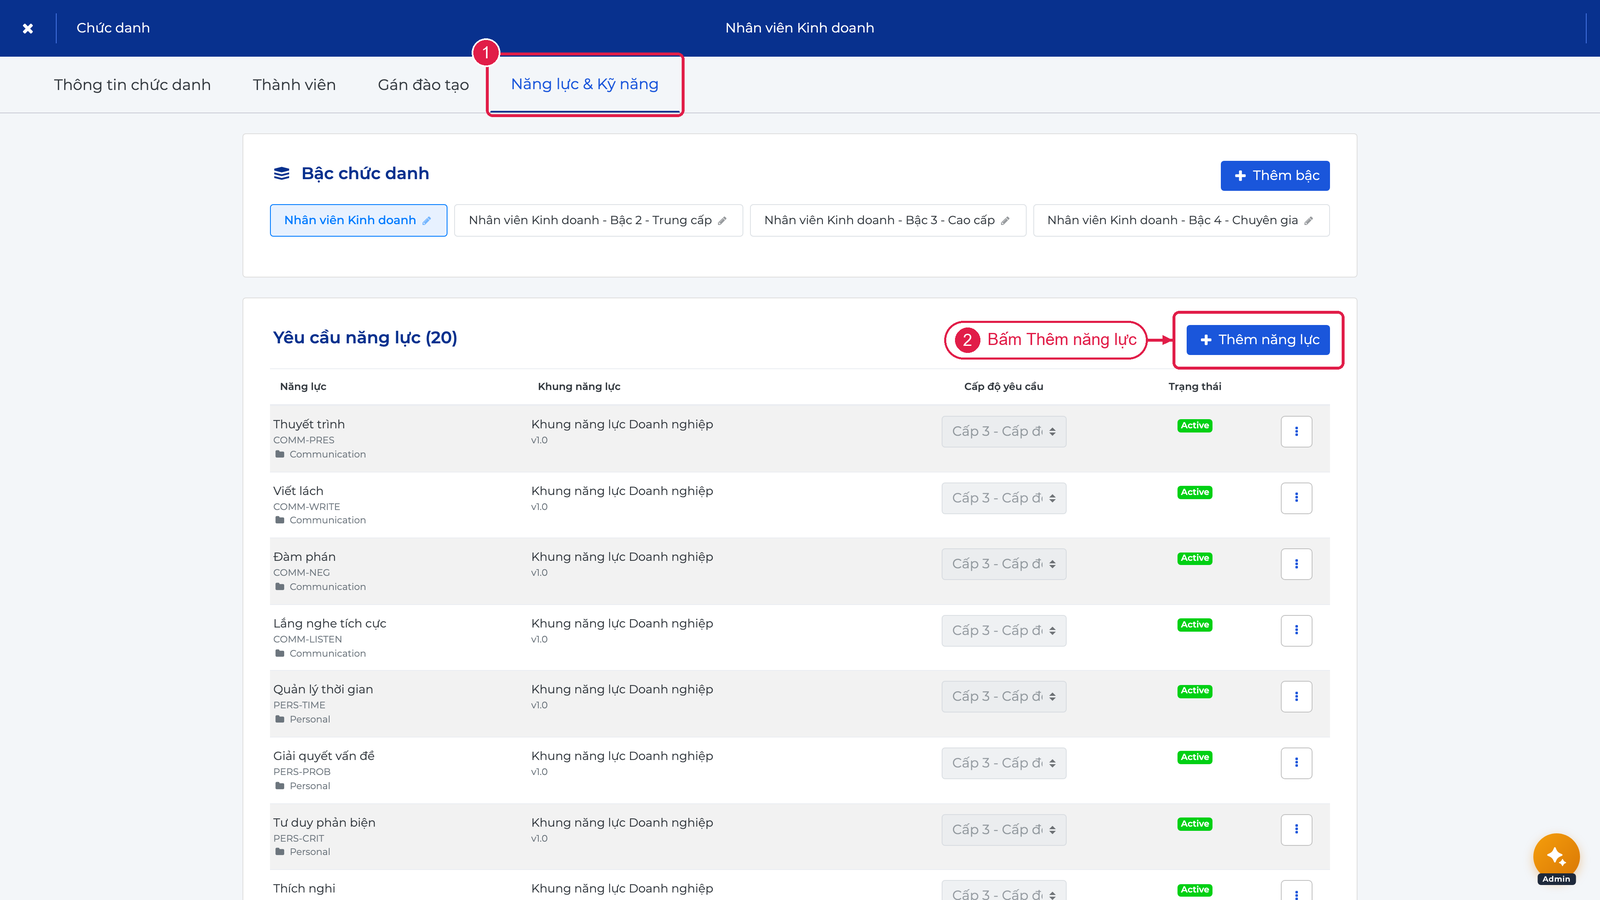The width and height of the screenshot is (1600, 900).
Task: Open Gán đào tạo tab
Action: pyautogui.click(x=423, y=85)
